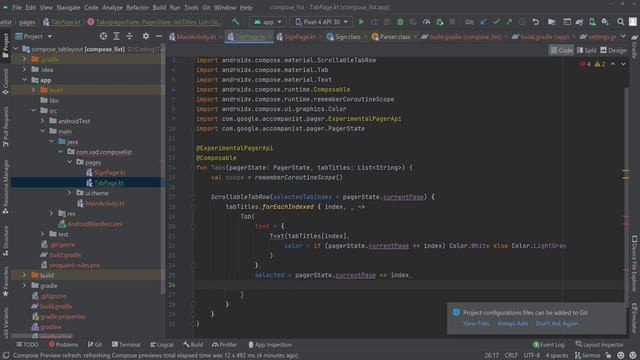
Task: Open Search Everywhere magnifier icon
Action: 620,22
